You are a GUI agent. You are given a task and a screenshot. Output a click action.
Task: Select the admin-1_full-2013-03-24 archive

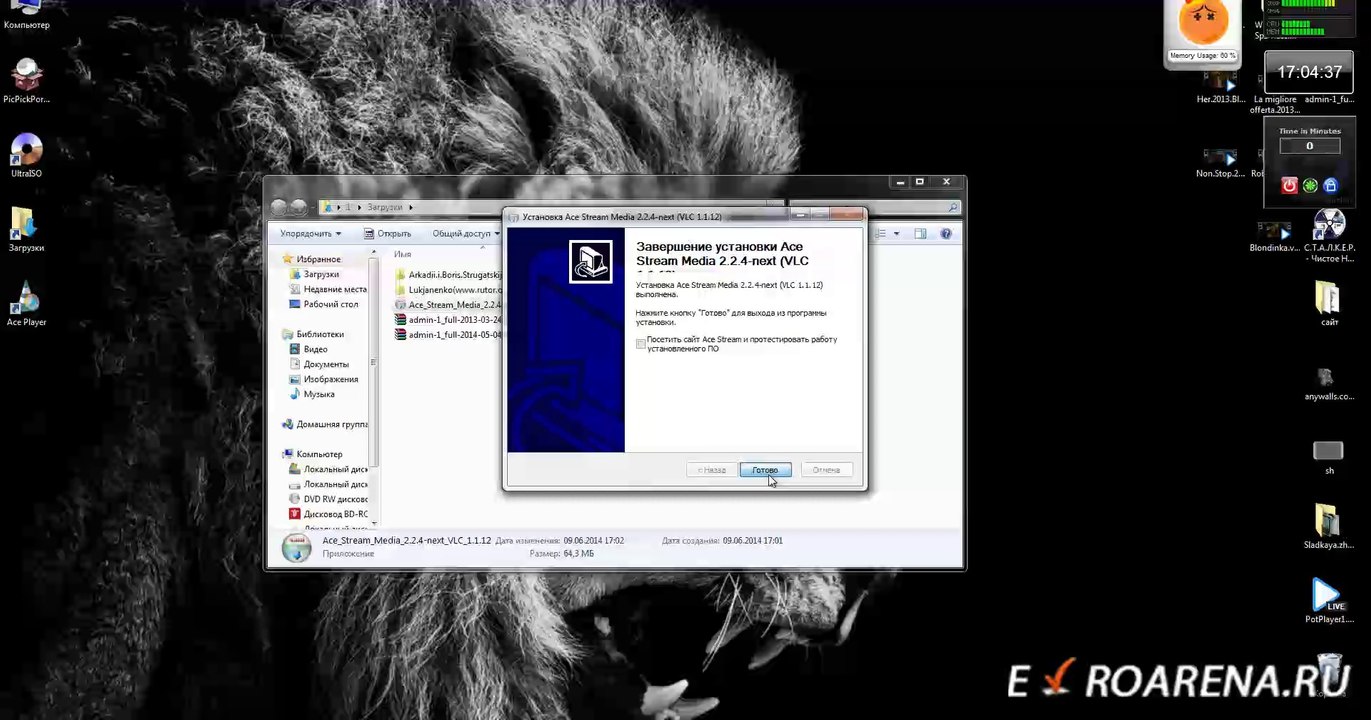tap(448, 320)
